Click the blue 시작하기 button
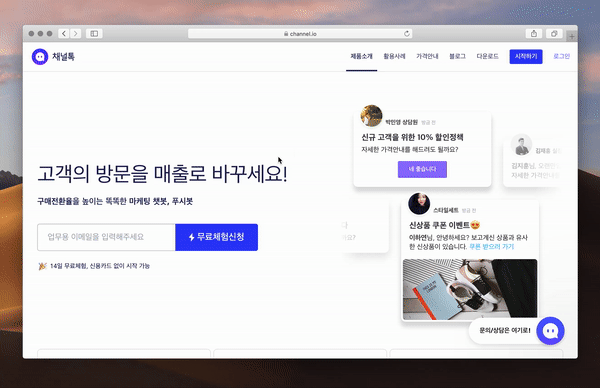The height and width of the screenshot is (388, 600). 526,57
